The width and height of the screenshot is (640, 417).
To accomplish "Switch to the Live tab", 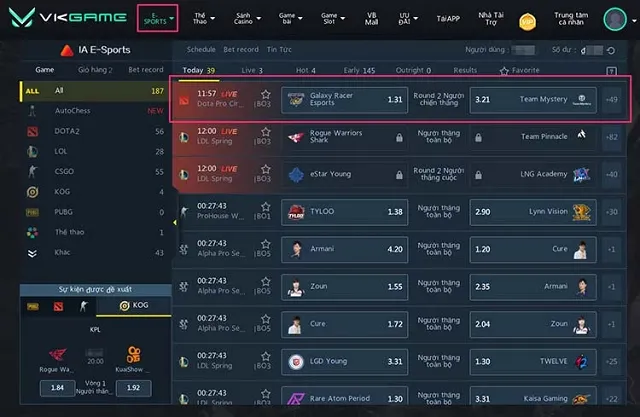I will [x=252, y=71].
